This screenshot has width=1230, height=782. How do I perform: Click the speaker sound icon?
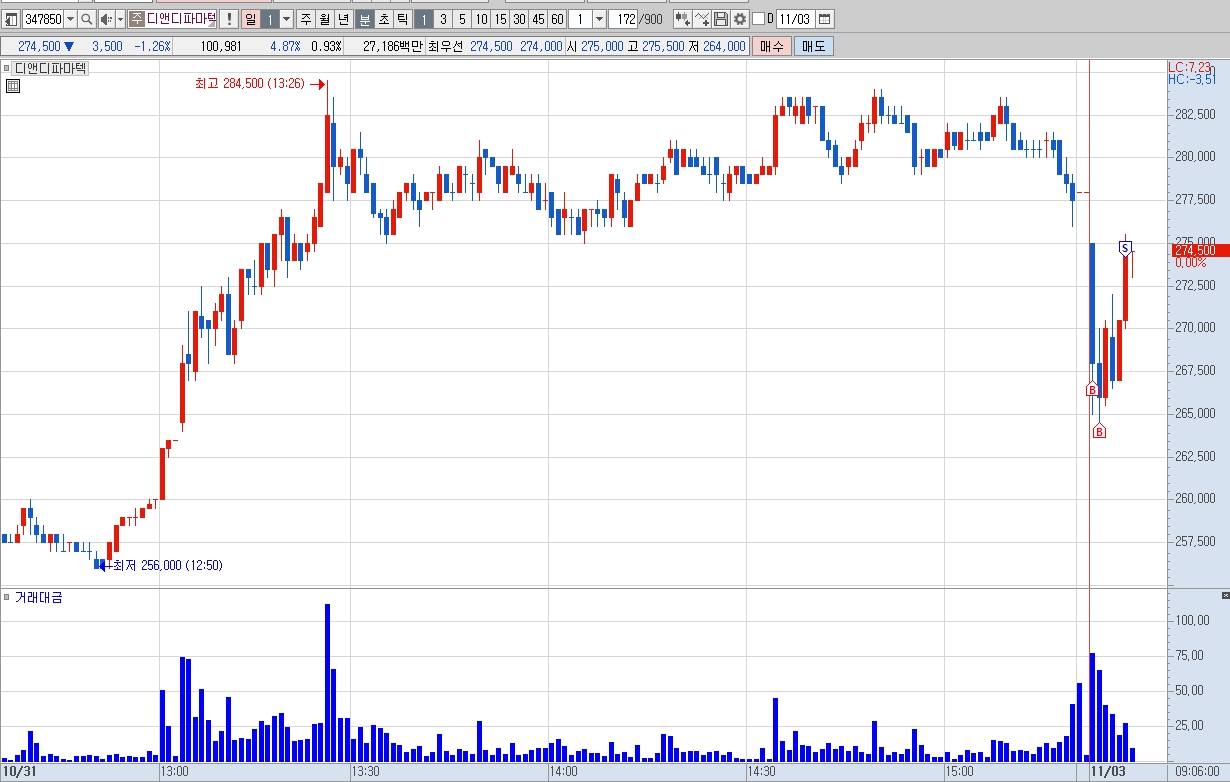[105, 19]
